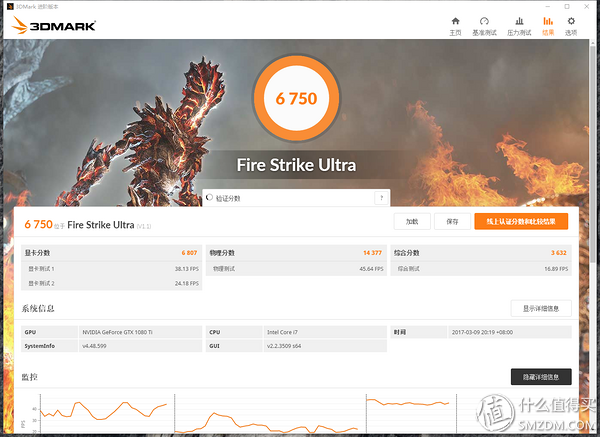Open the Benchmarks (基准测试) gauge icon
Image resolution: width=600 pixels, height=437 pixels.
pos(484,21)
